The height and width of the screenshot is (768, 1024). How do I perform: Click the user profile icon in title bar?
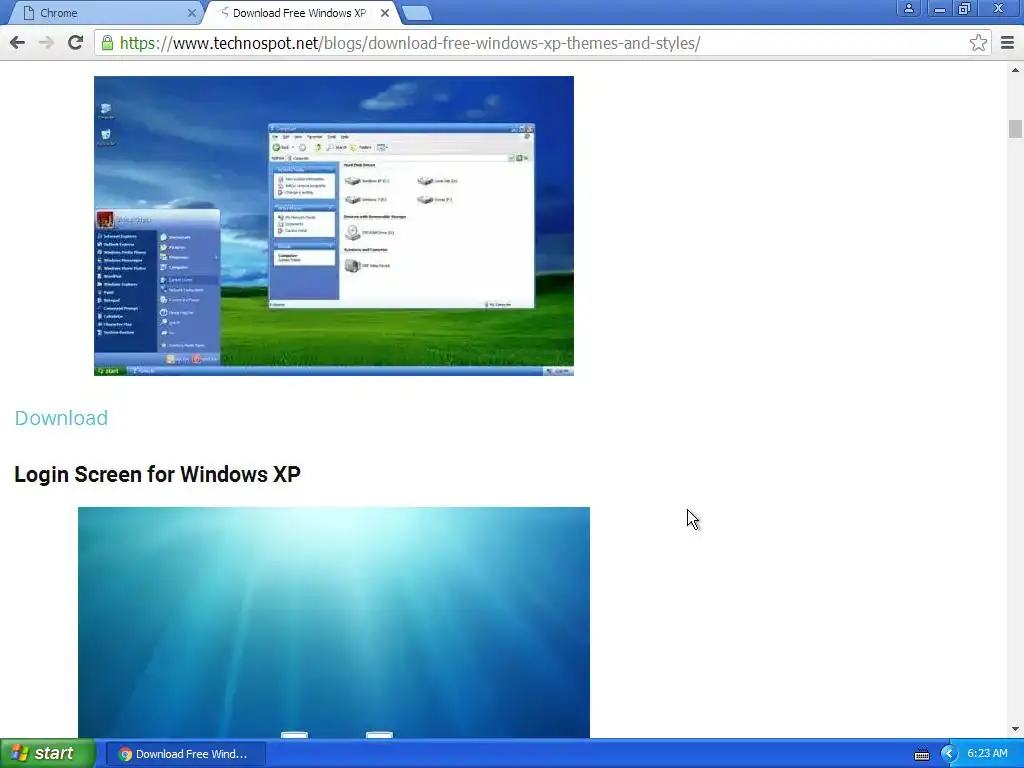(908, 8)
